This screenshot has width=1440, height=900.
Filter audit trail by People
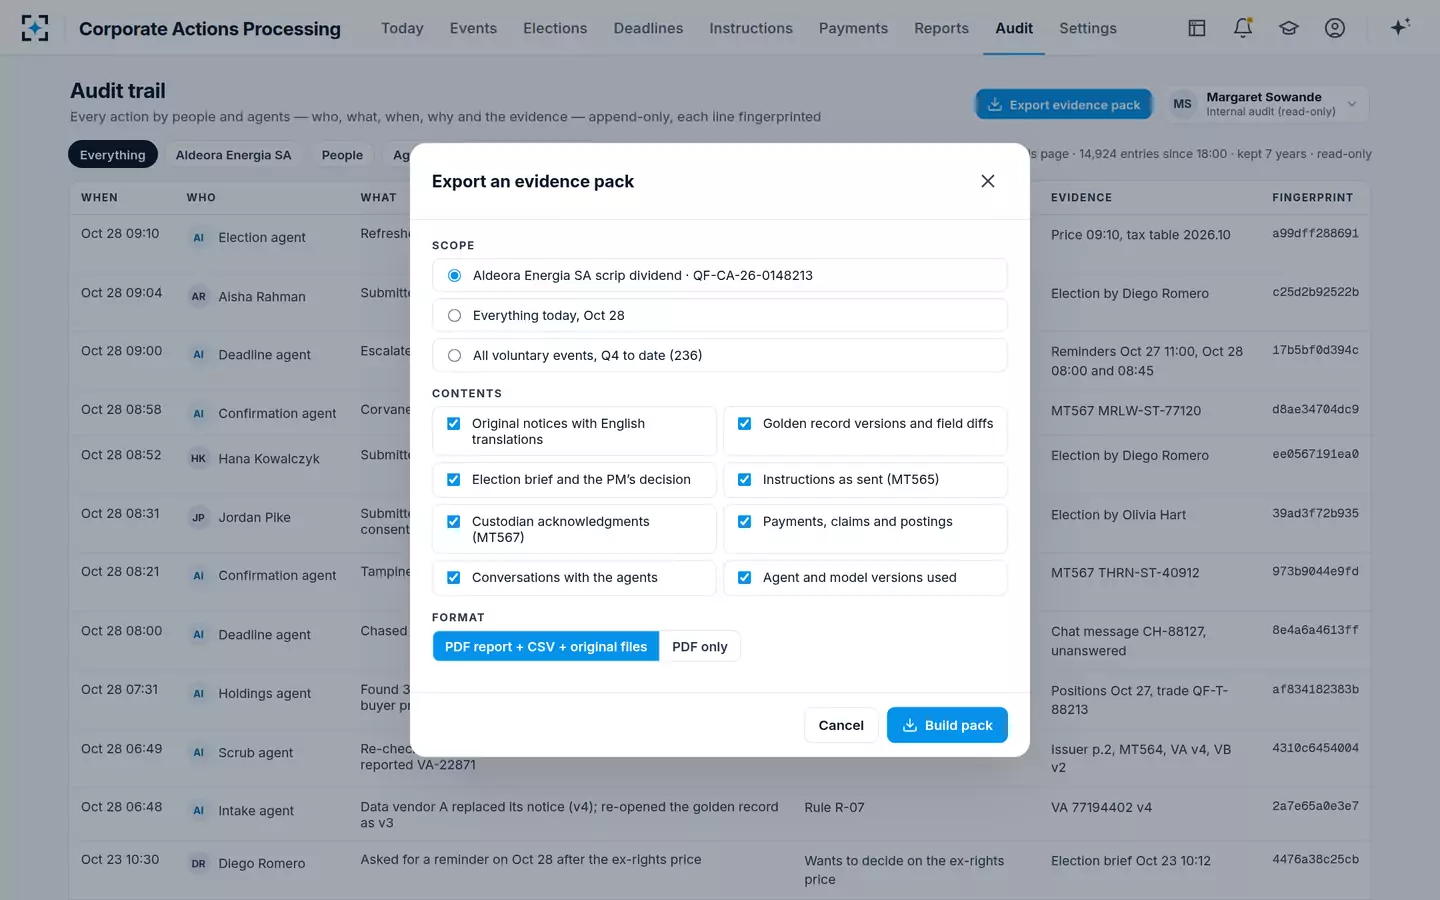pos(342,155)
